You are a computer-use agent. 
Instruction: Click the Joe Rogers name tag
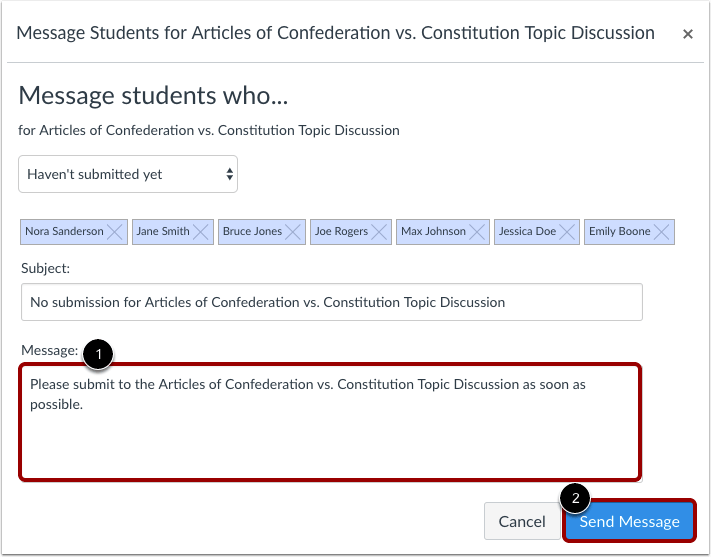tap(341, 232)
